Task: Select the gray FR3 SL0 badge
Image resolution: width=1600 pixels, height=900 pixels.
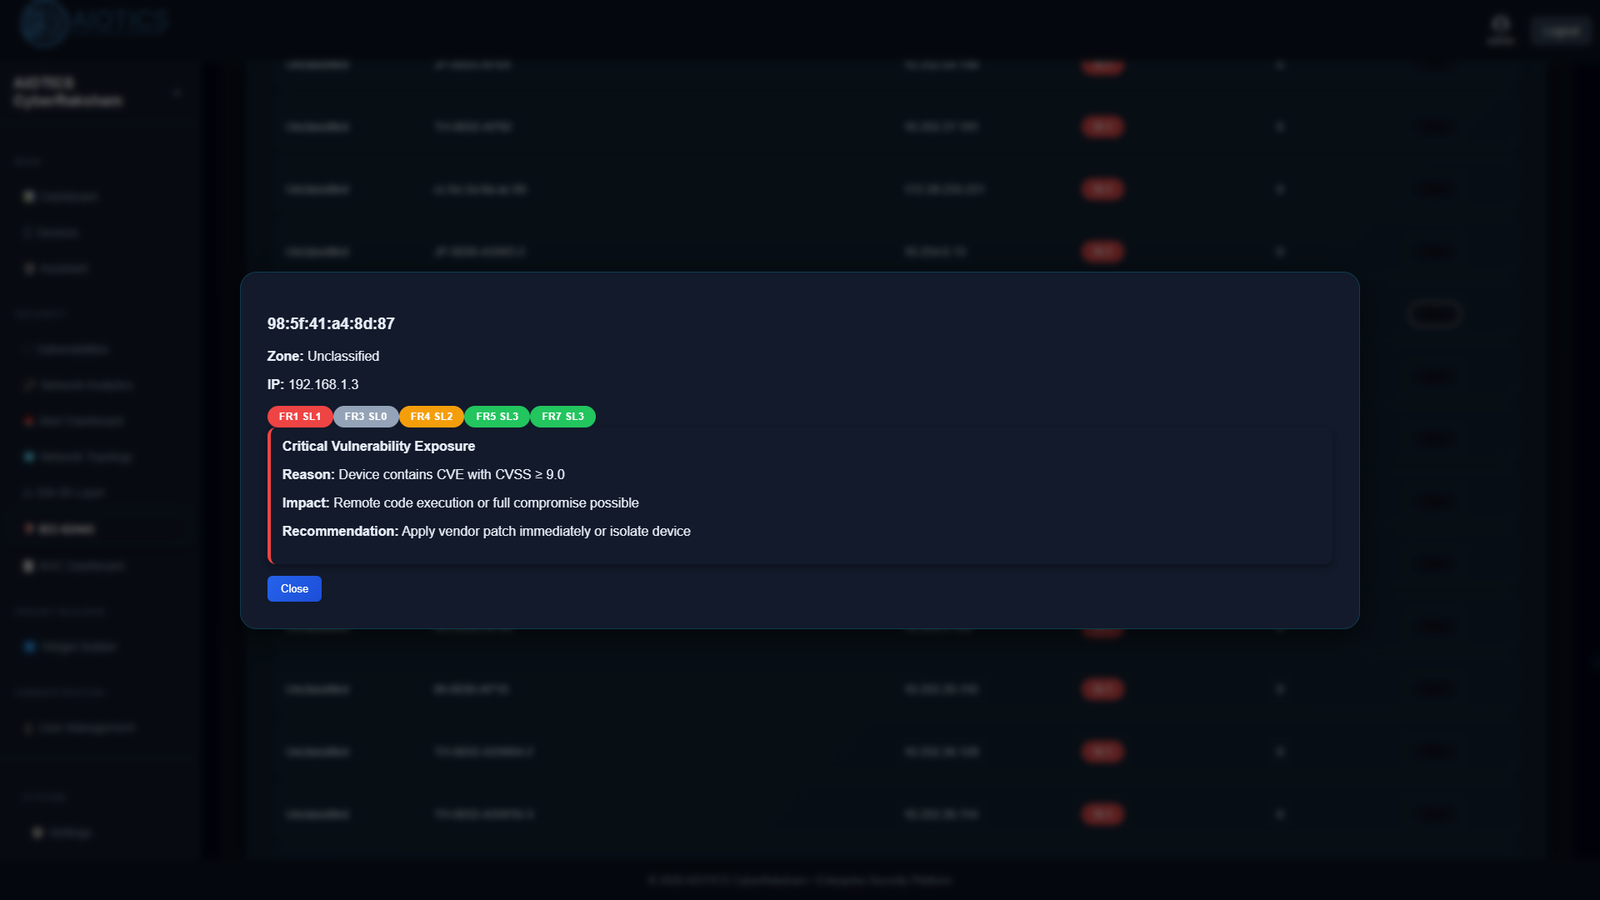Action: click(x=366, y=417)
